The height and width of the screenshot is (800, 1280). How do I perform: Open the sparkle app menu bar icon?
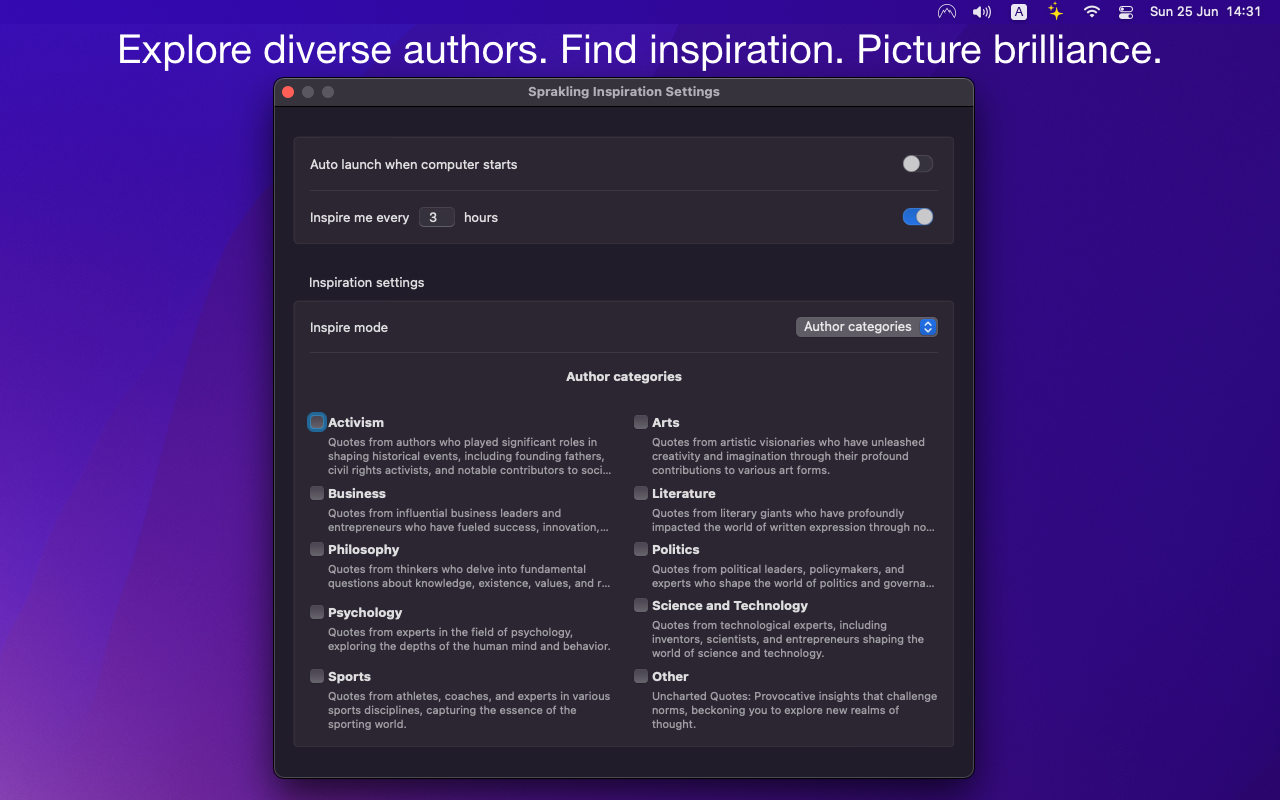tap(1055, 12)
